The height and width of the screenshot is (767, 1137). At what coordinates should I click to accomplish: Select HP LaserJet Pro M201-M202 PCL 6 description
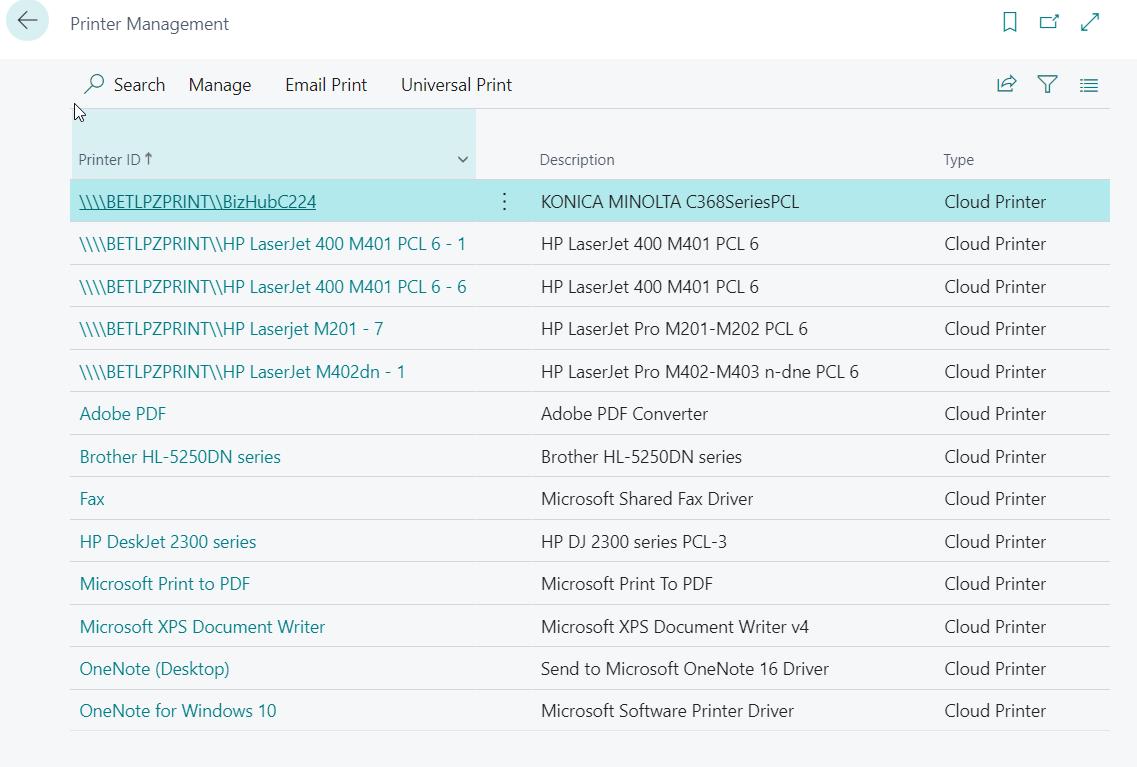(674, 328)
